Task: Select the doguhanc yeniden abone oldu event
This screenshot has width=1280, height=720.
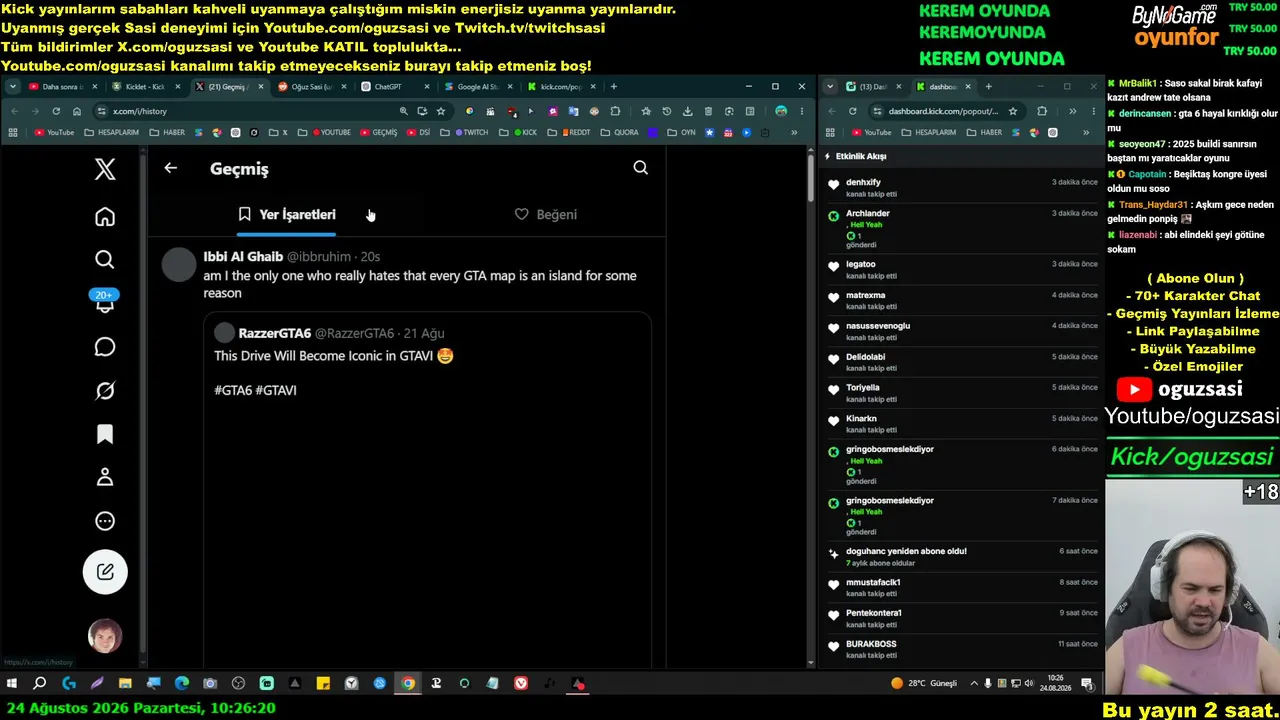Action: click(x=962, y=556)
